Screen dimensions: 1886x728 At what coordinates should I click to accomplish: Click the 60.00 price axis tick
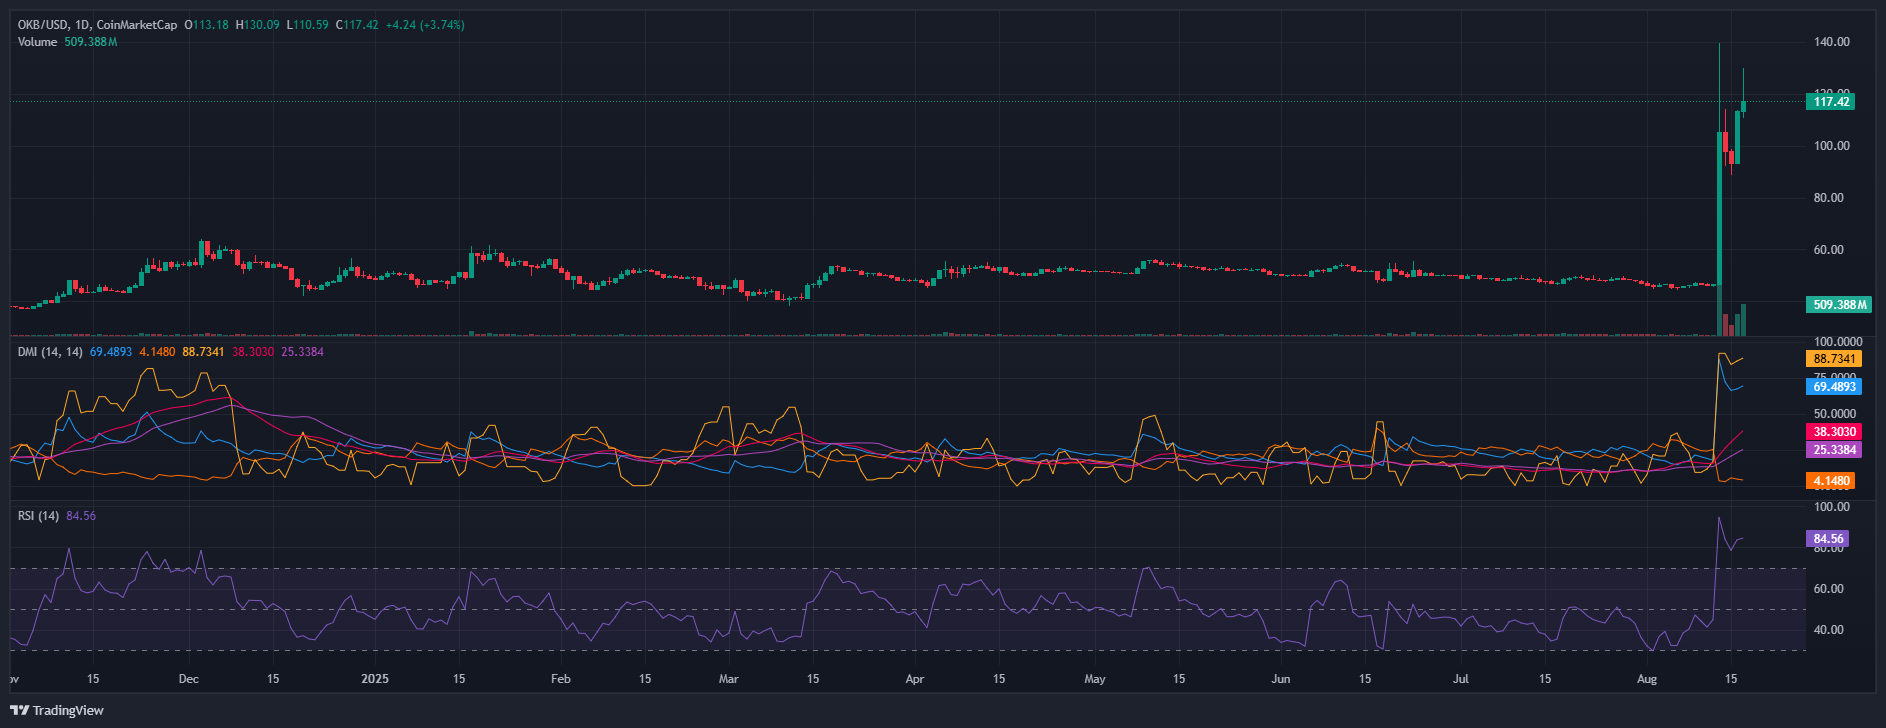[x=1829, y=250]
